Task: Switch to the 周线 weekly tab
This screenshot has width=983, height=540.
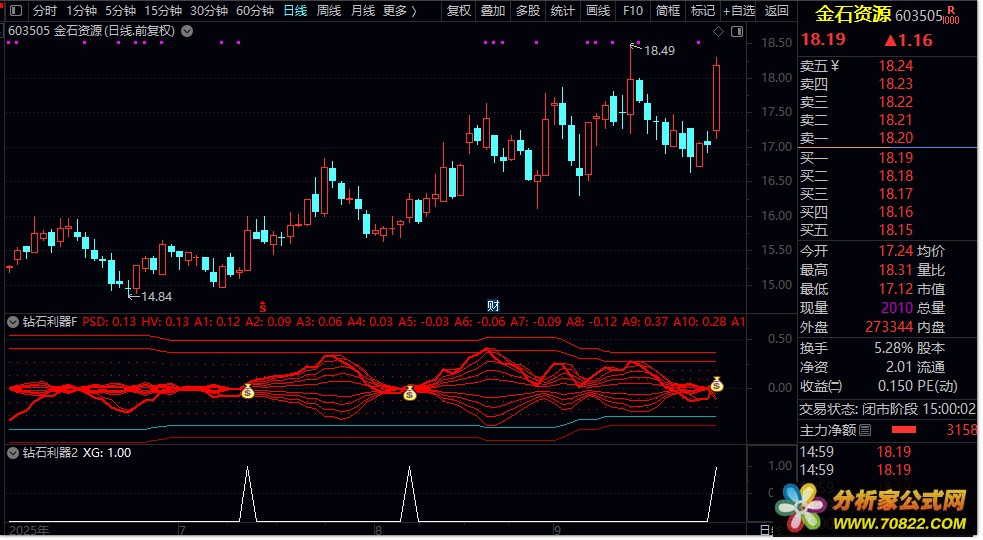Action: click(x=329, y=11)
